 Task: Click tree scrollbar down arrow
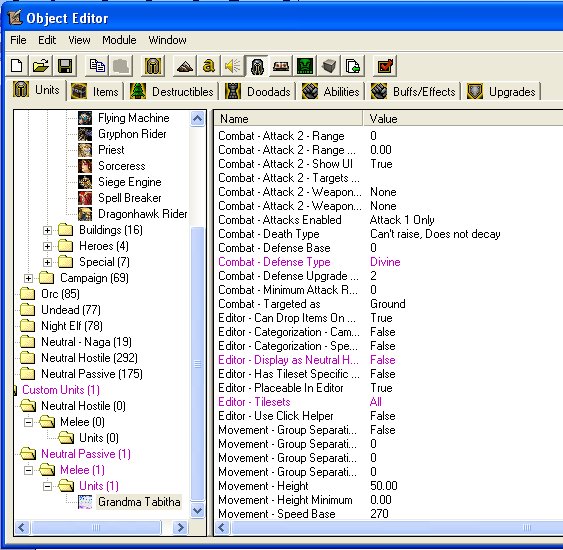pyautogui.click(x=197, y=510)
